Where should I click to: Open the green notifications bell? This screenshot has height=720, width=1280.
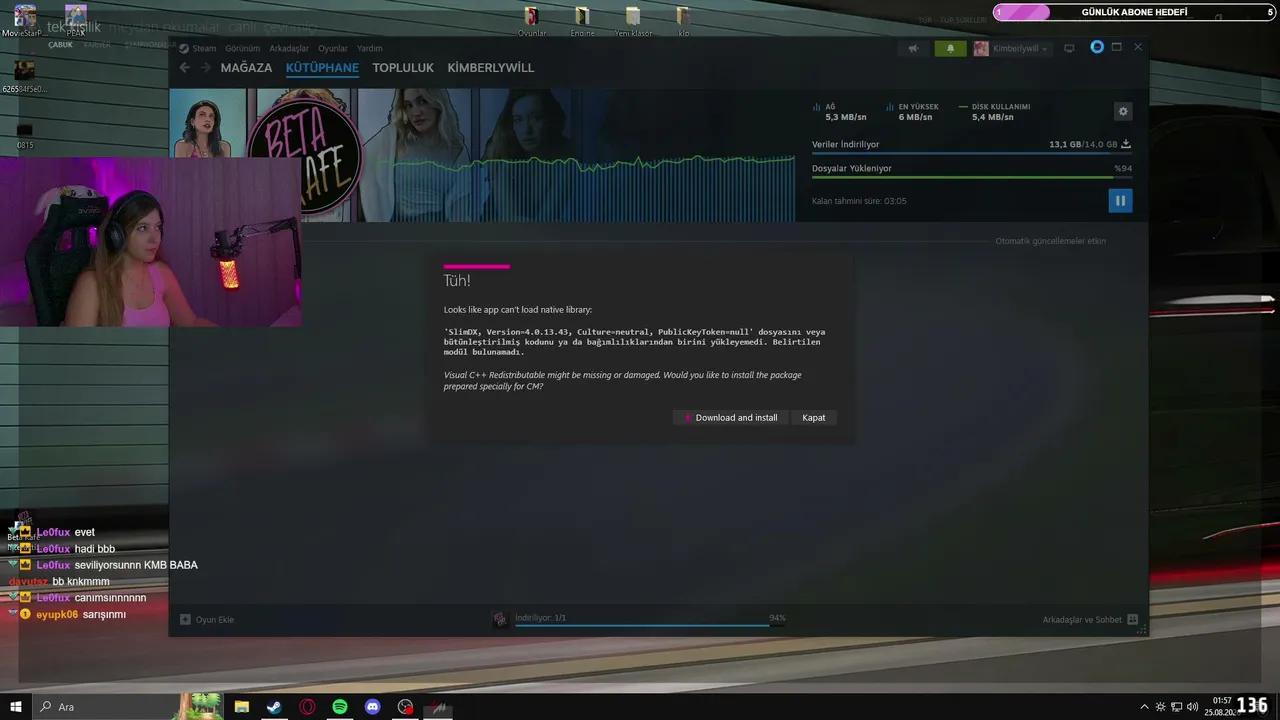pyautogui.click(x=950, y=48)
